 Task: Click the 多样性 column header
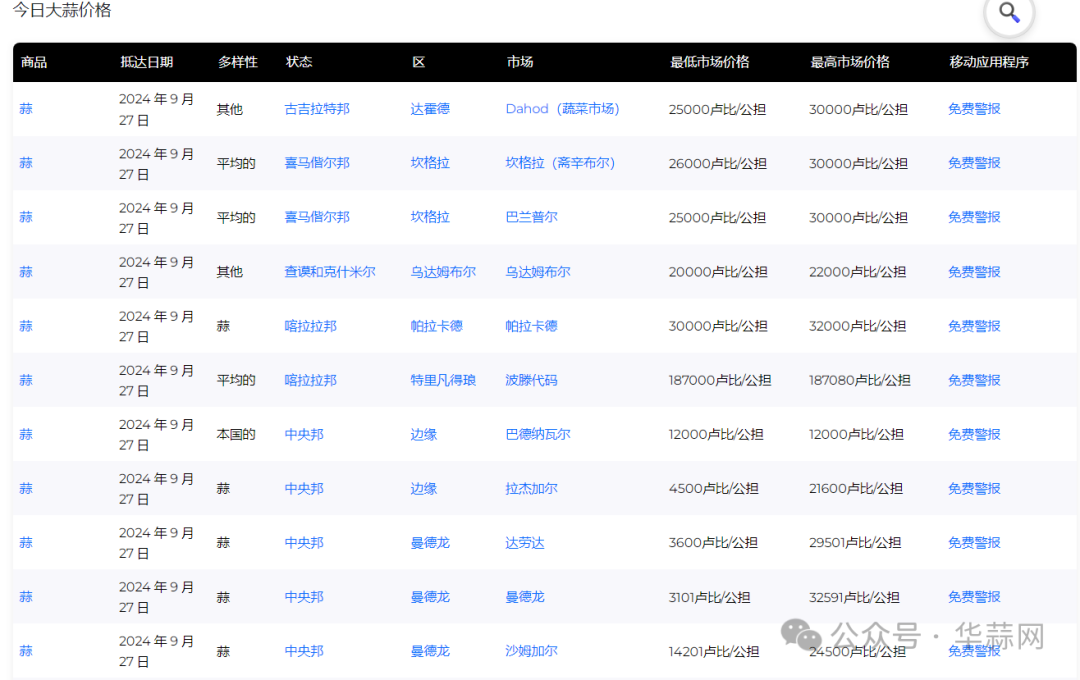point(238,62)
